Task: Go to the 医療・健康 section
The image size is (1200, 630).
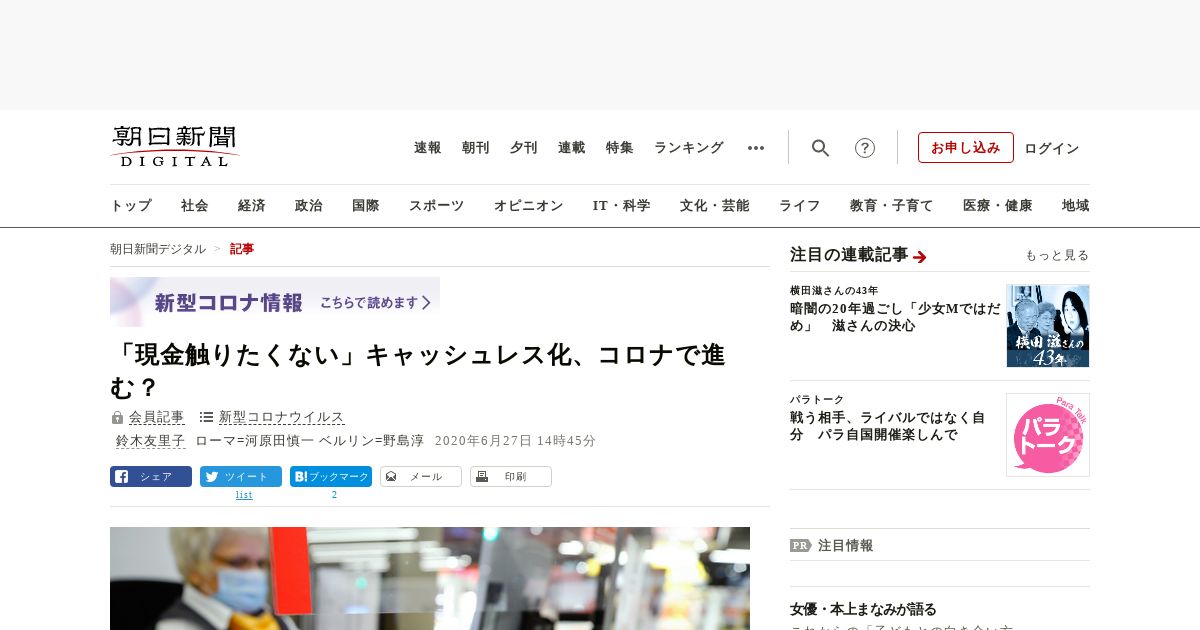Action: click(998, 206)
